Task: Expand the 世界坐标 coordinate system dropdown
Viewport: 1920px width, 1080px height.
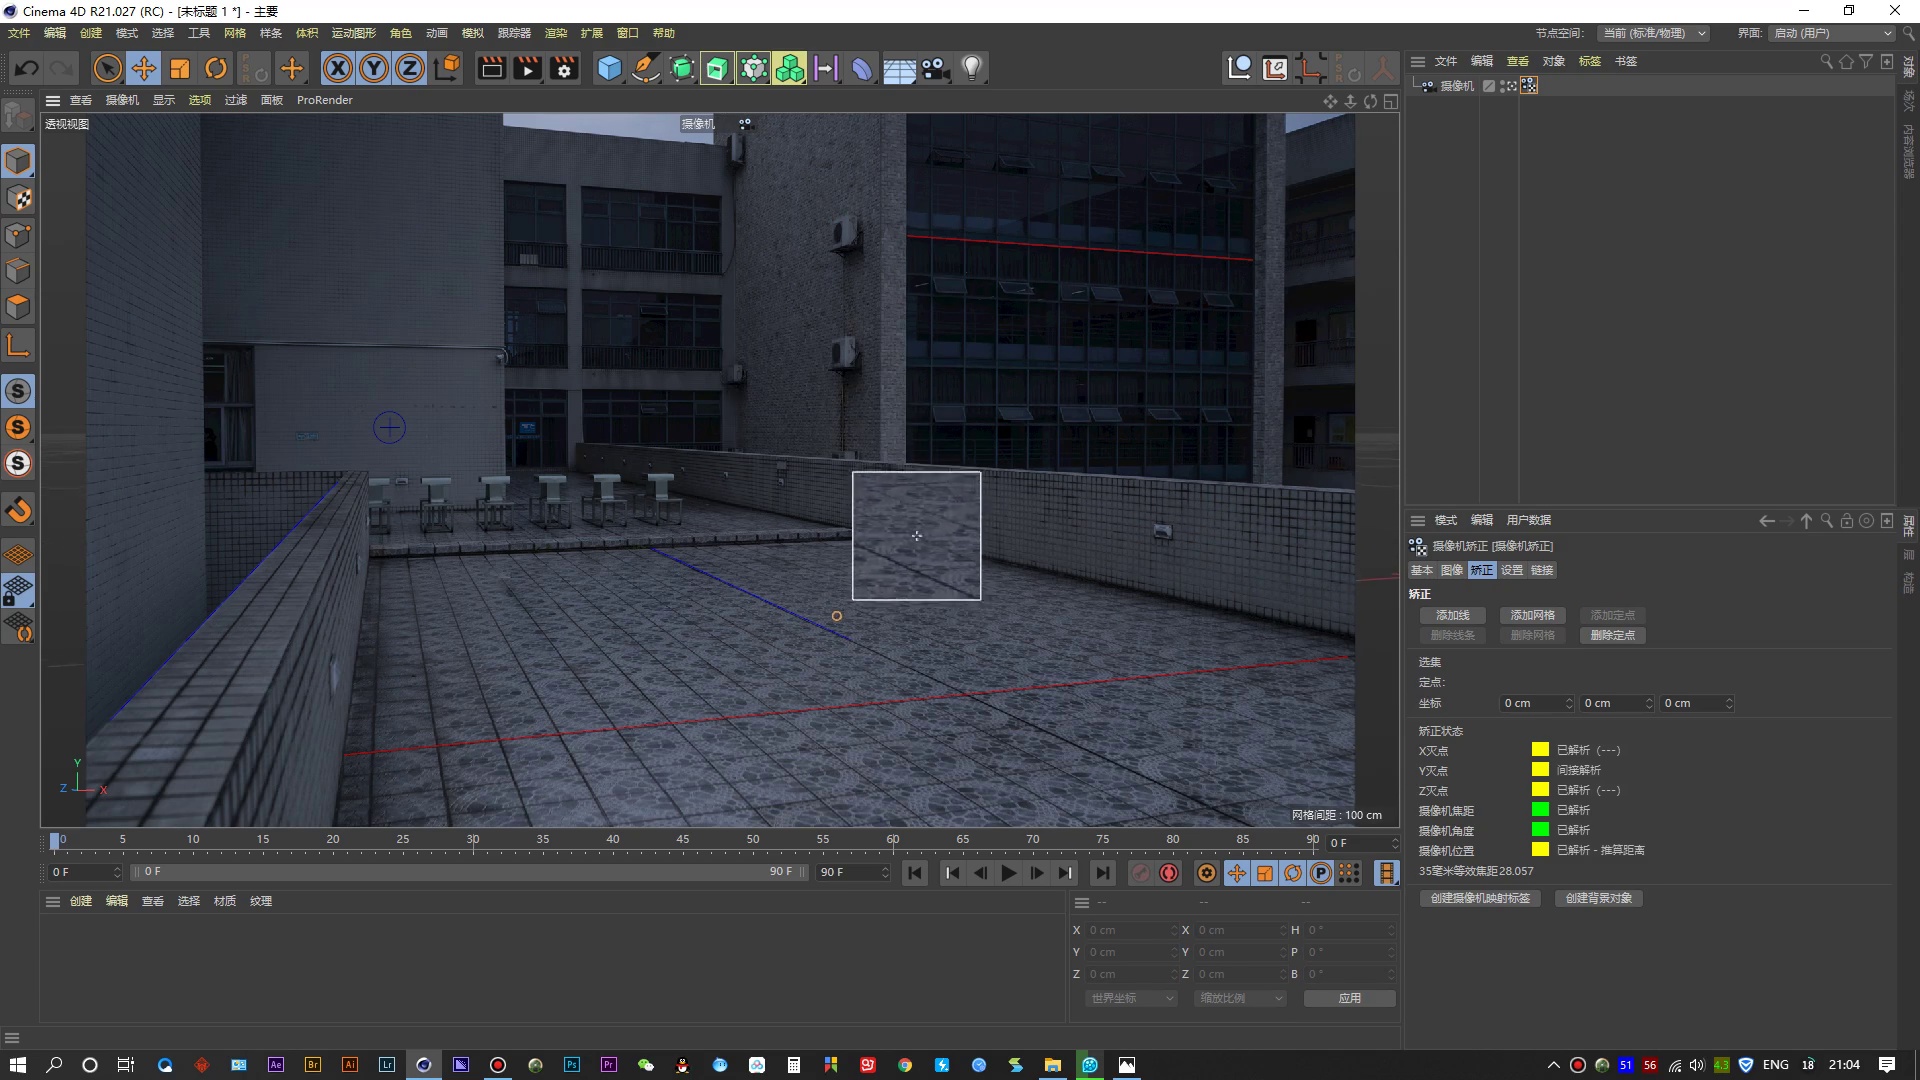Action: point(1131,998)
